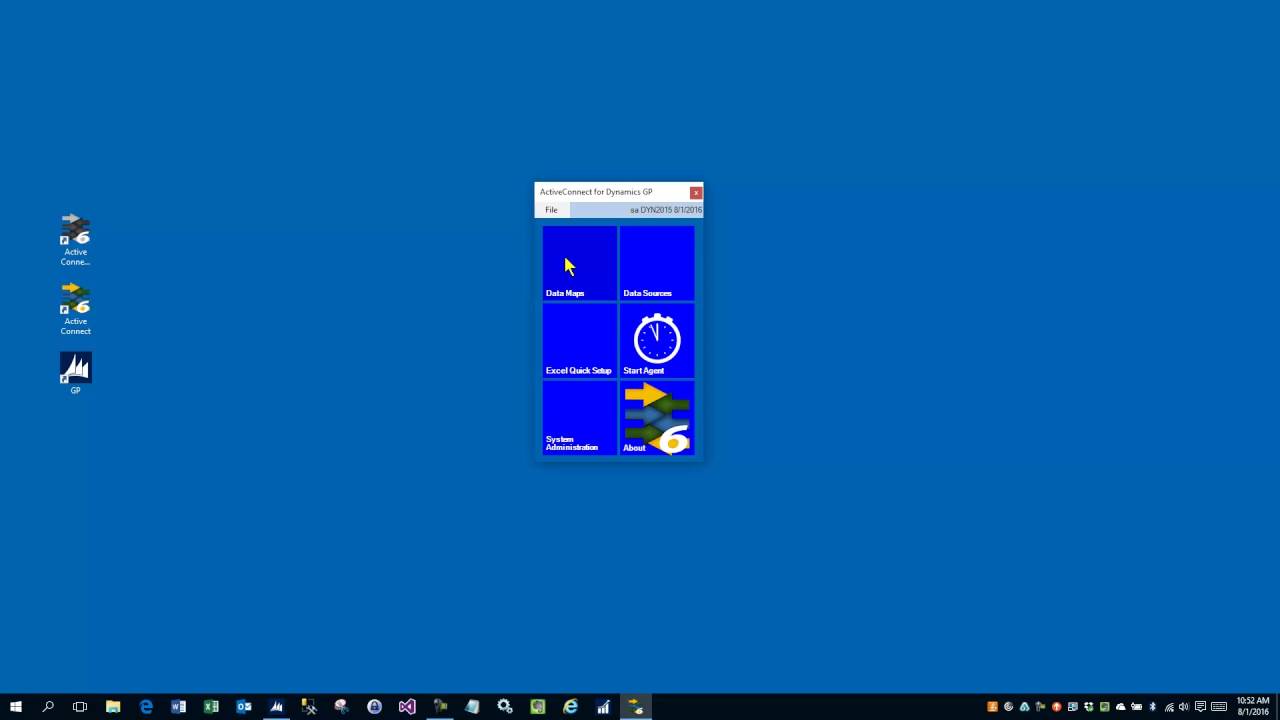Open File Explorer from the taskbar
The height and width of the screenshot is (720, 1280).
point(113,707)
